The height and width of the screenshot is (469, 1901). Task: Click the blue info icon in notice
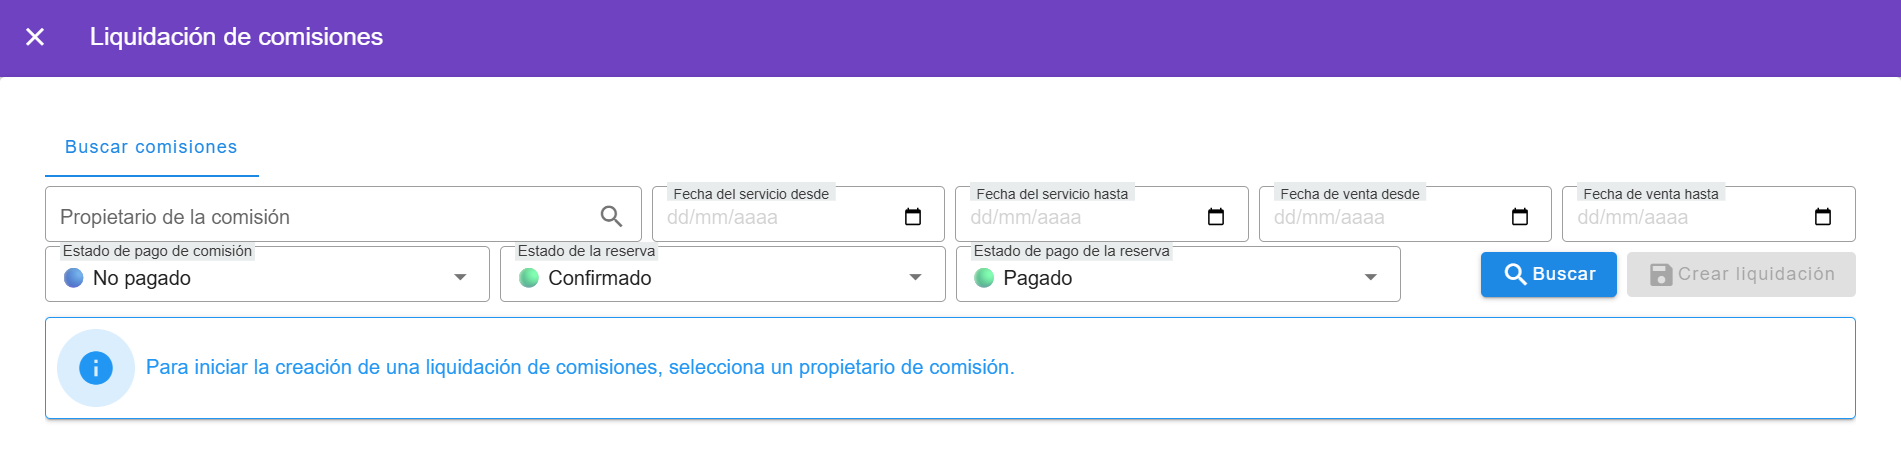pos(96,368)
